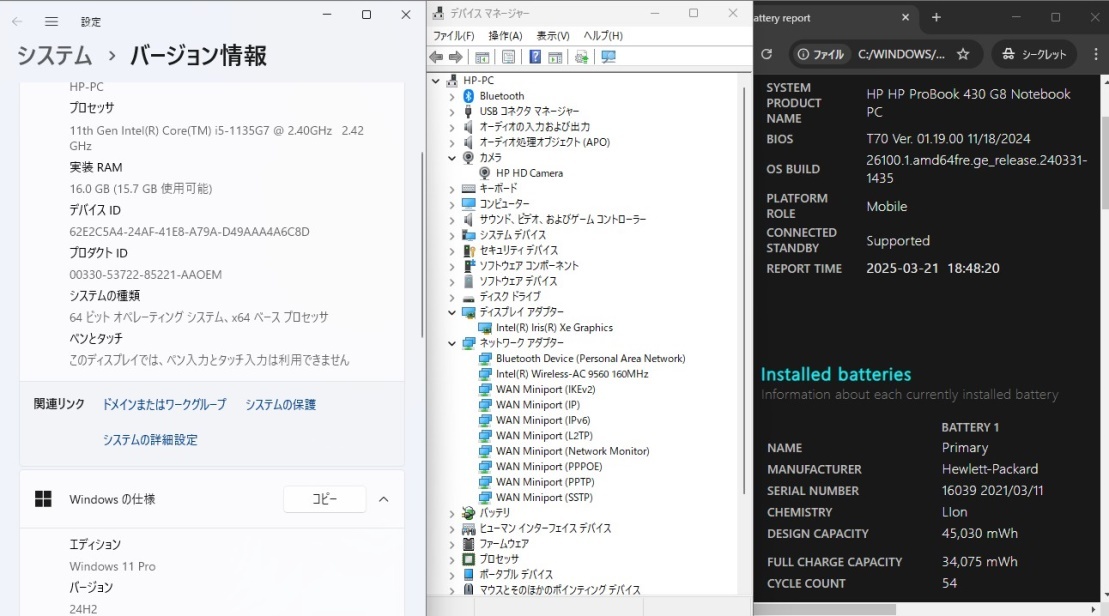The width and height of the screenshot is (1109, 616).
Task: Select the battery report browser tab
Action: click(x=835, y=18)
